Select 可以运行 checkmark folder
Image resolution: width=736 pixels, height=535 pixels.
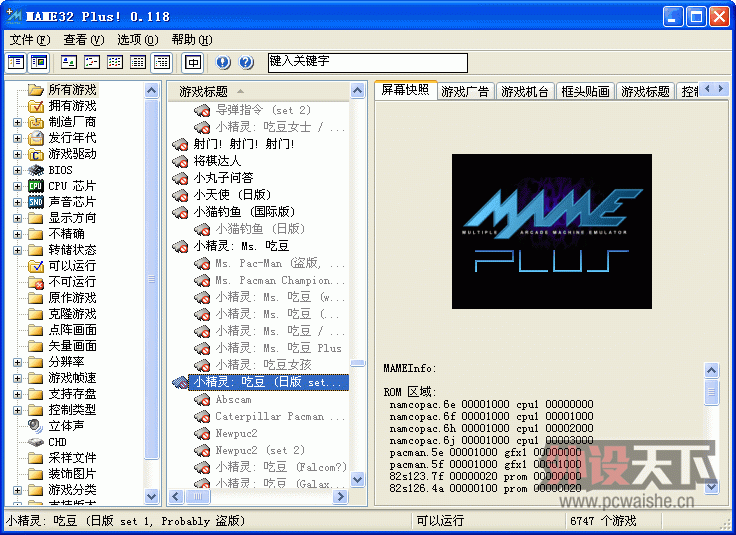pos(36,266)
